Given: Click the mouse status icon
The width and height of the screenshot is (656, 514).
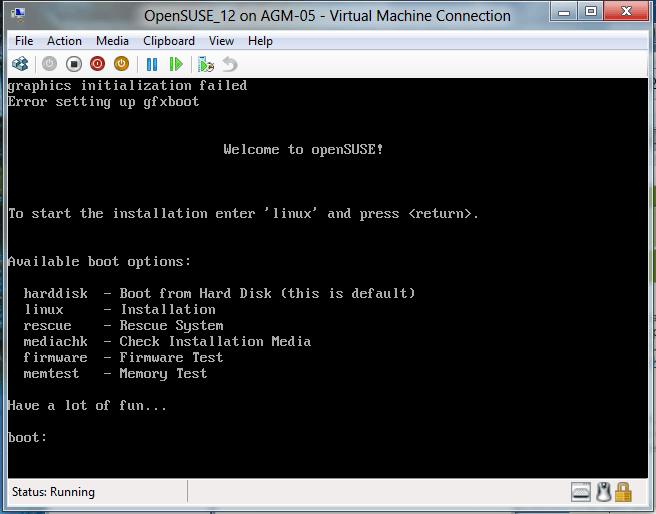Looking at the screenshot, I should pyautogui.click(x=603, y=492).
